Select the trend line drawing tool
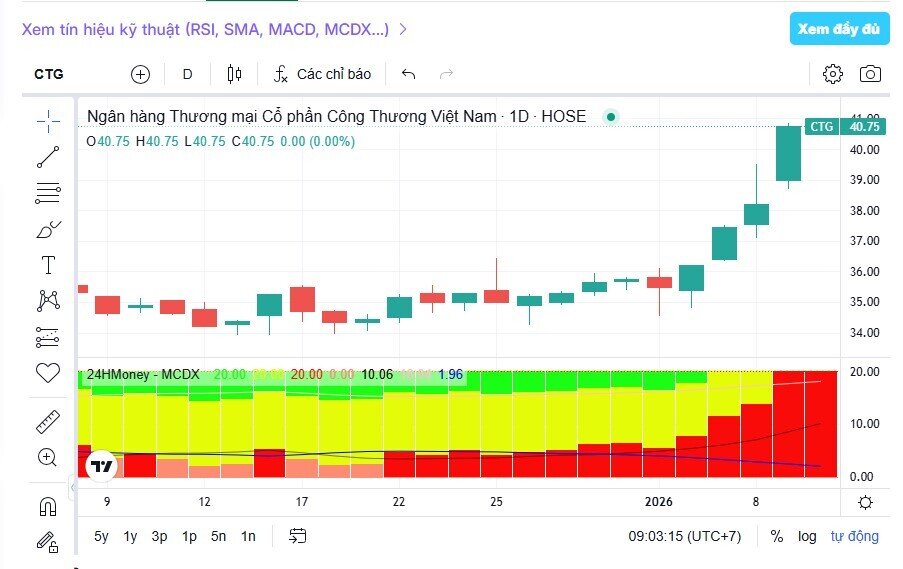The width and height of the screenshot is (903, 569). pos(48,157)
